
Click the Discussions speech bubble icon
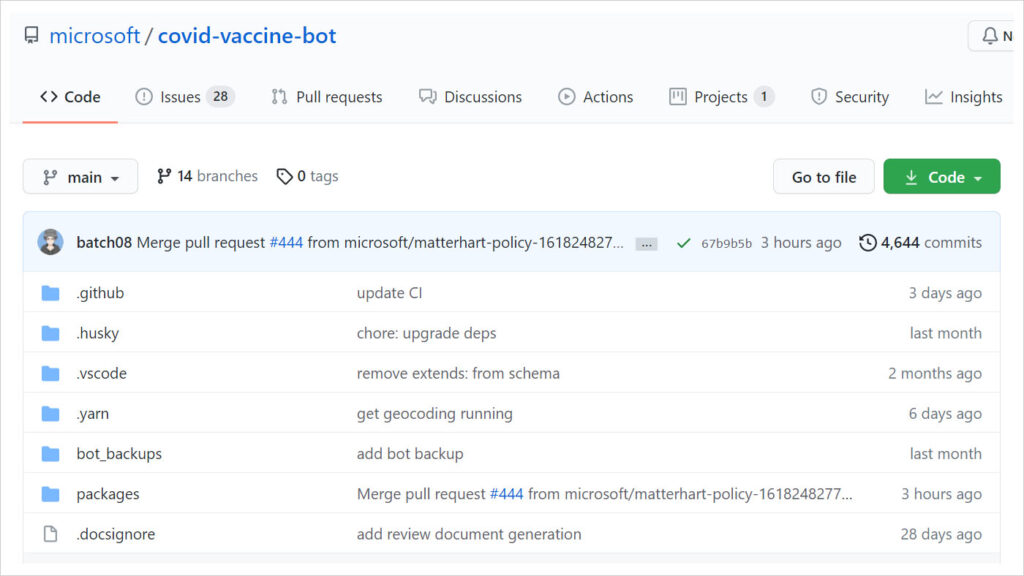428,96
